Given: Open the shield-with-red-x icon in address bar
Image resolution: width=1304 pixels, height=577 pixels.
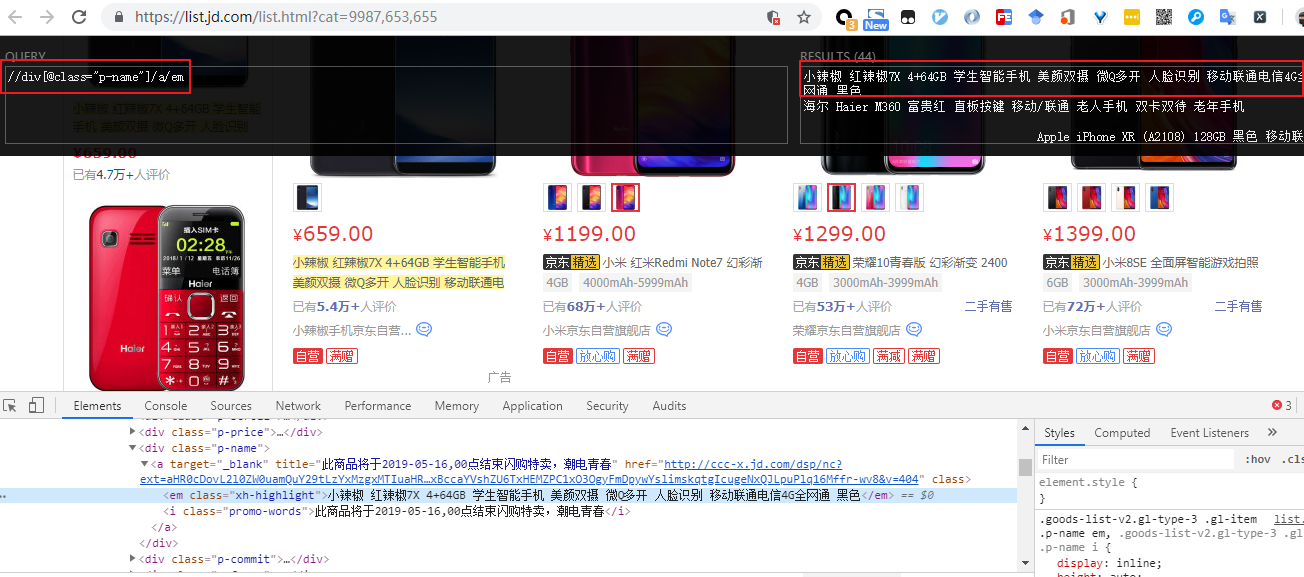Looking at the screenshot, I should (x=773, y=17).
